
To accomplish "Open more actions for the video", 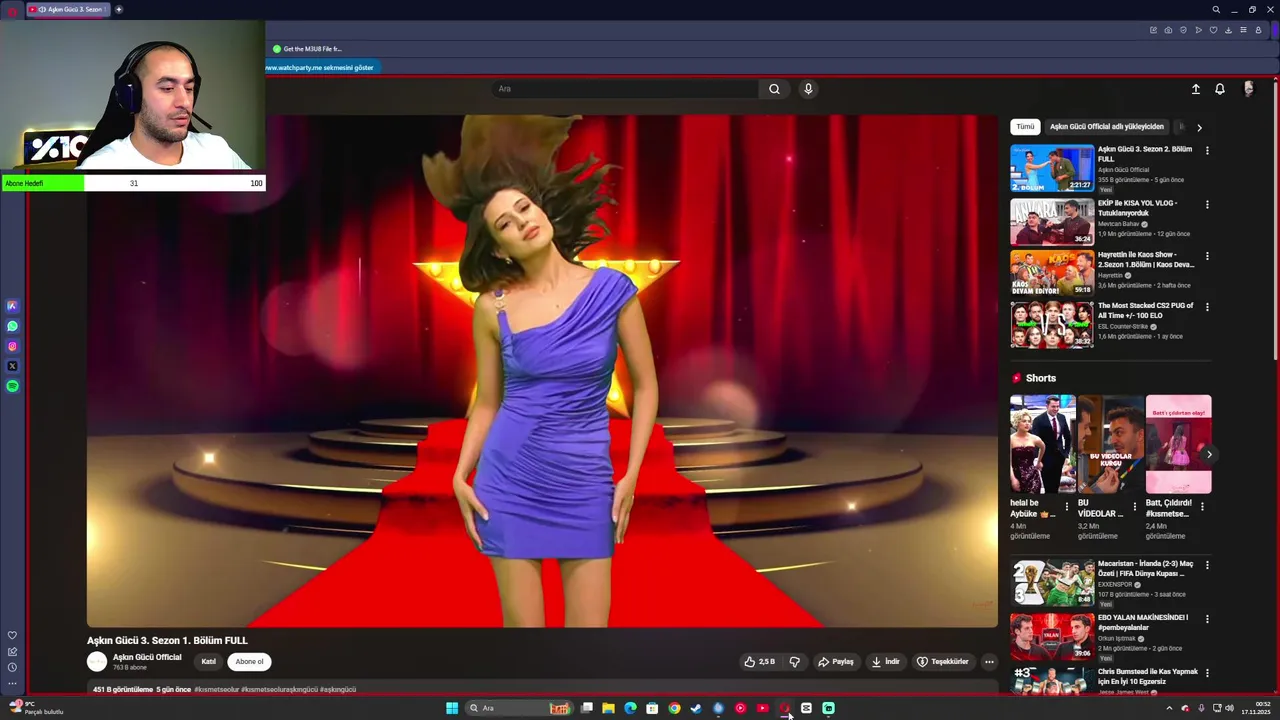I will pyautogui.click(x=989, y=661).
